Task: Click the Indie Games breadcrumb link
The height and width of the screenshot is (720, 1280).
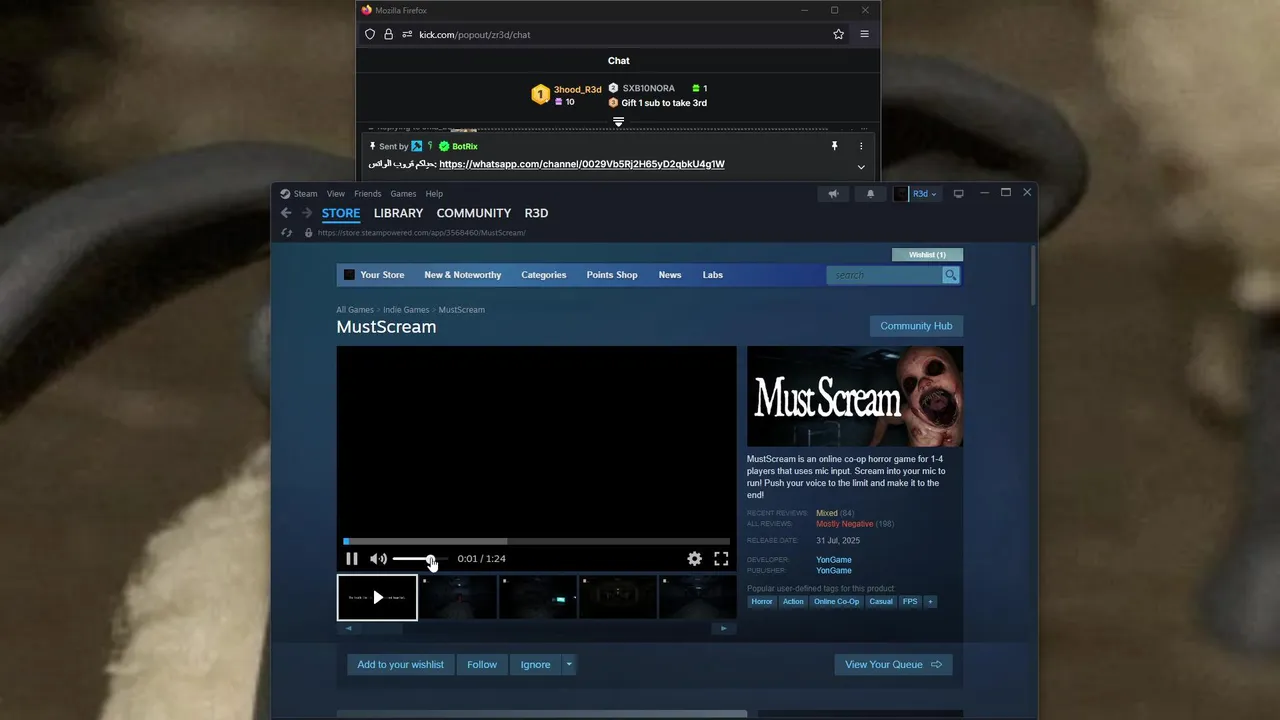Action: [x=406, y=310]
